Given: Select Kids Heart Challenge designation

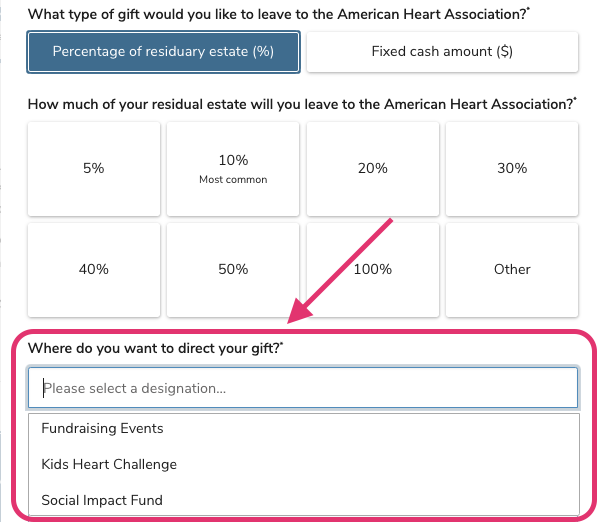Looking at the screenshot, I should [109, 464].
